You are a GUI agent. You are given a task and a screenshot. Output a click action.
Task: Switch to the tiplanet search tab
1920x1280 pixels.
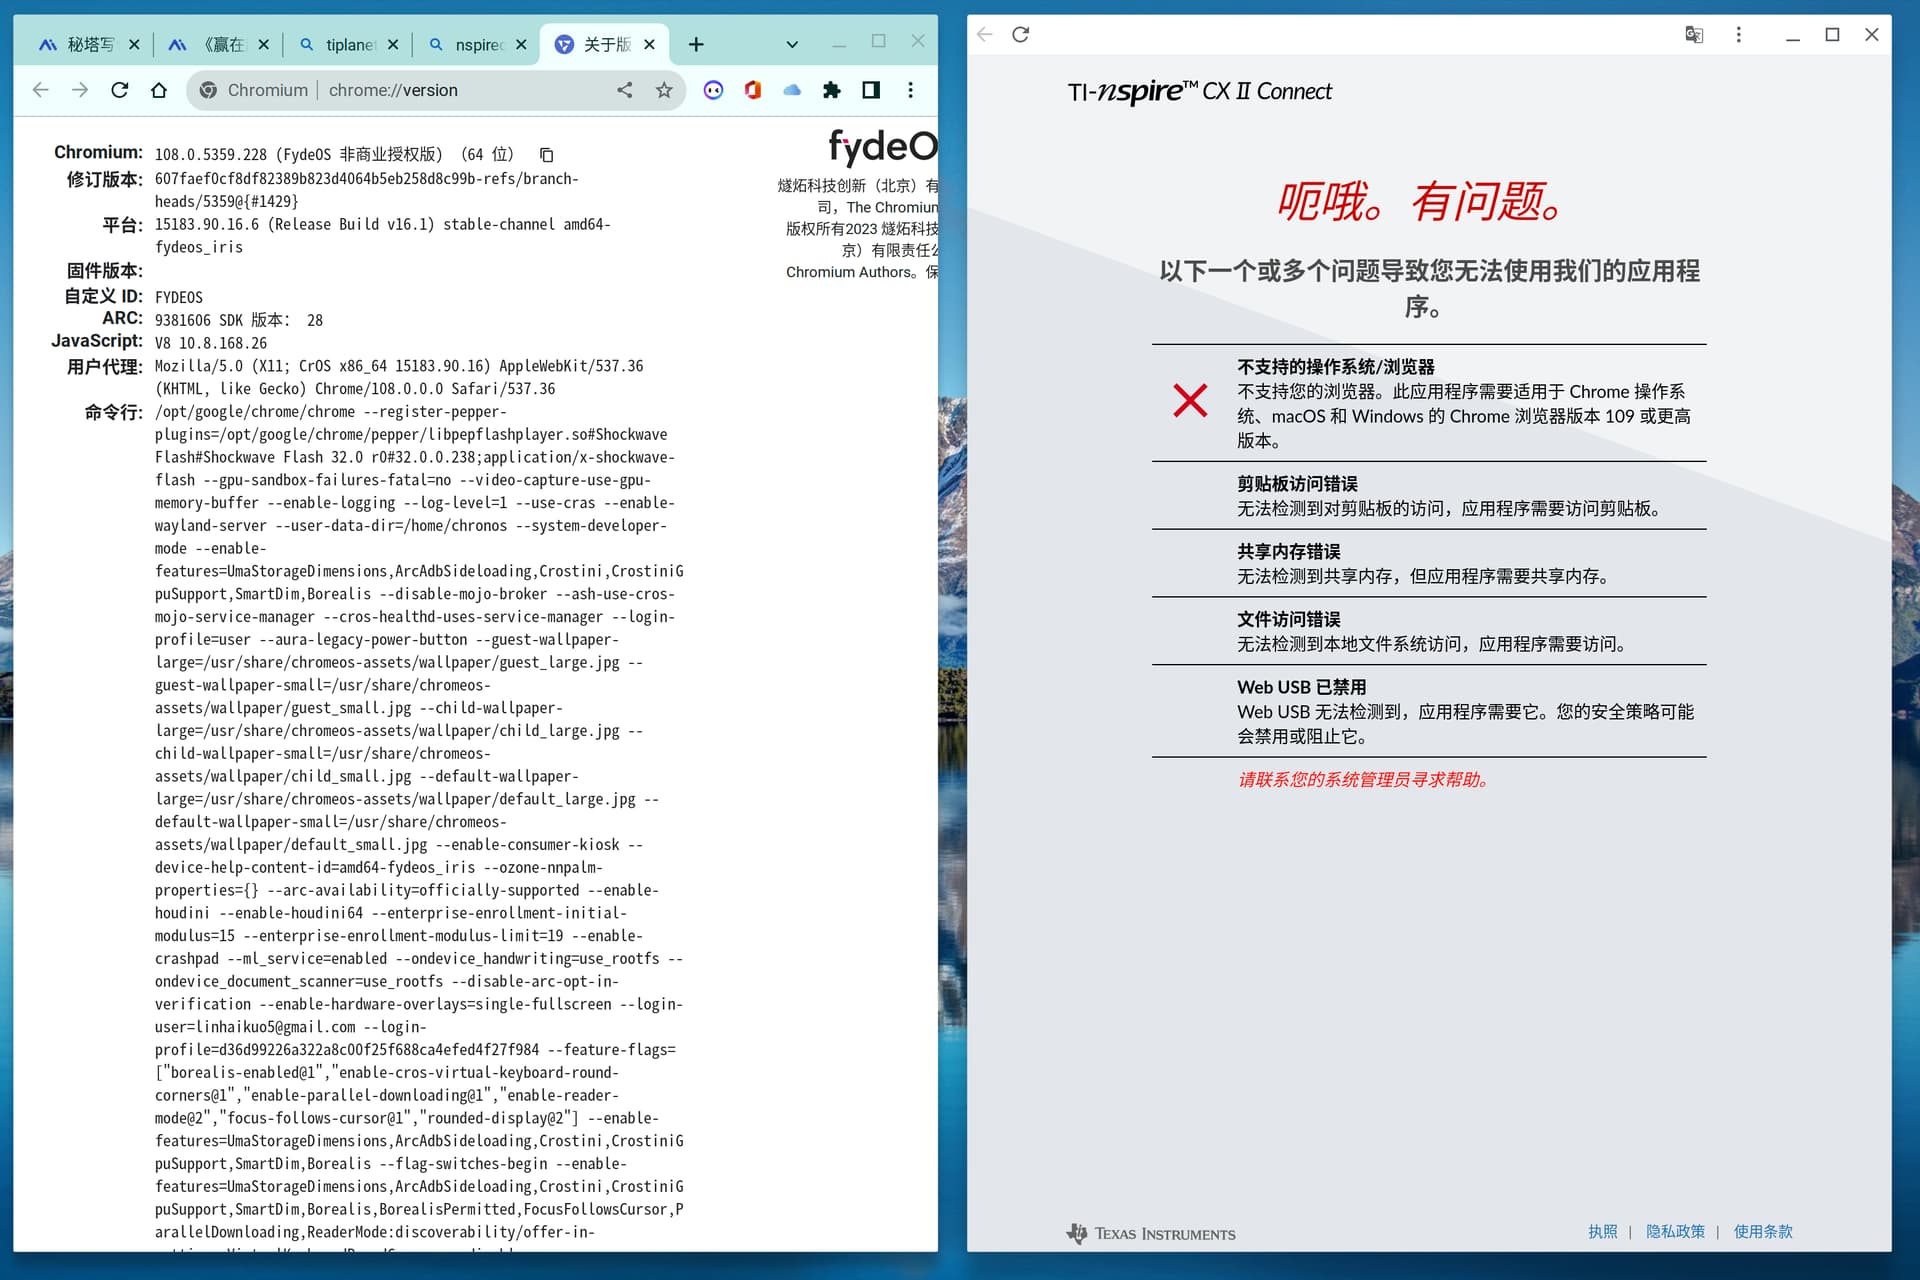(350, 44)
